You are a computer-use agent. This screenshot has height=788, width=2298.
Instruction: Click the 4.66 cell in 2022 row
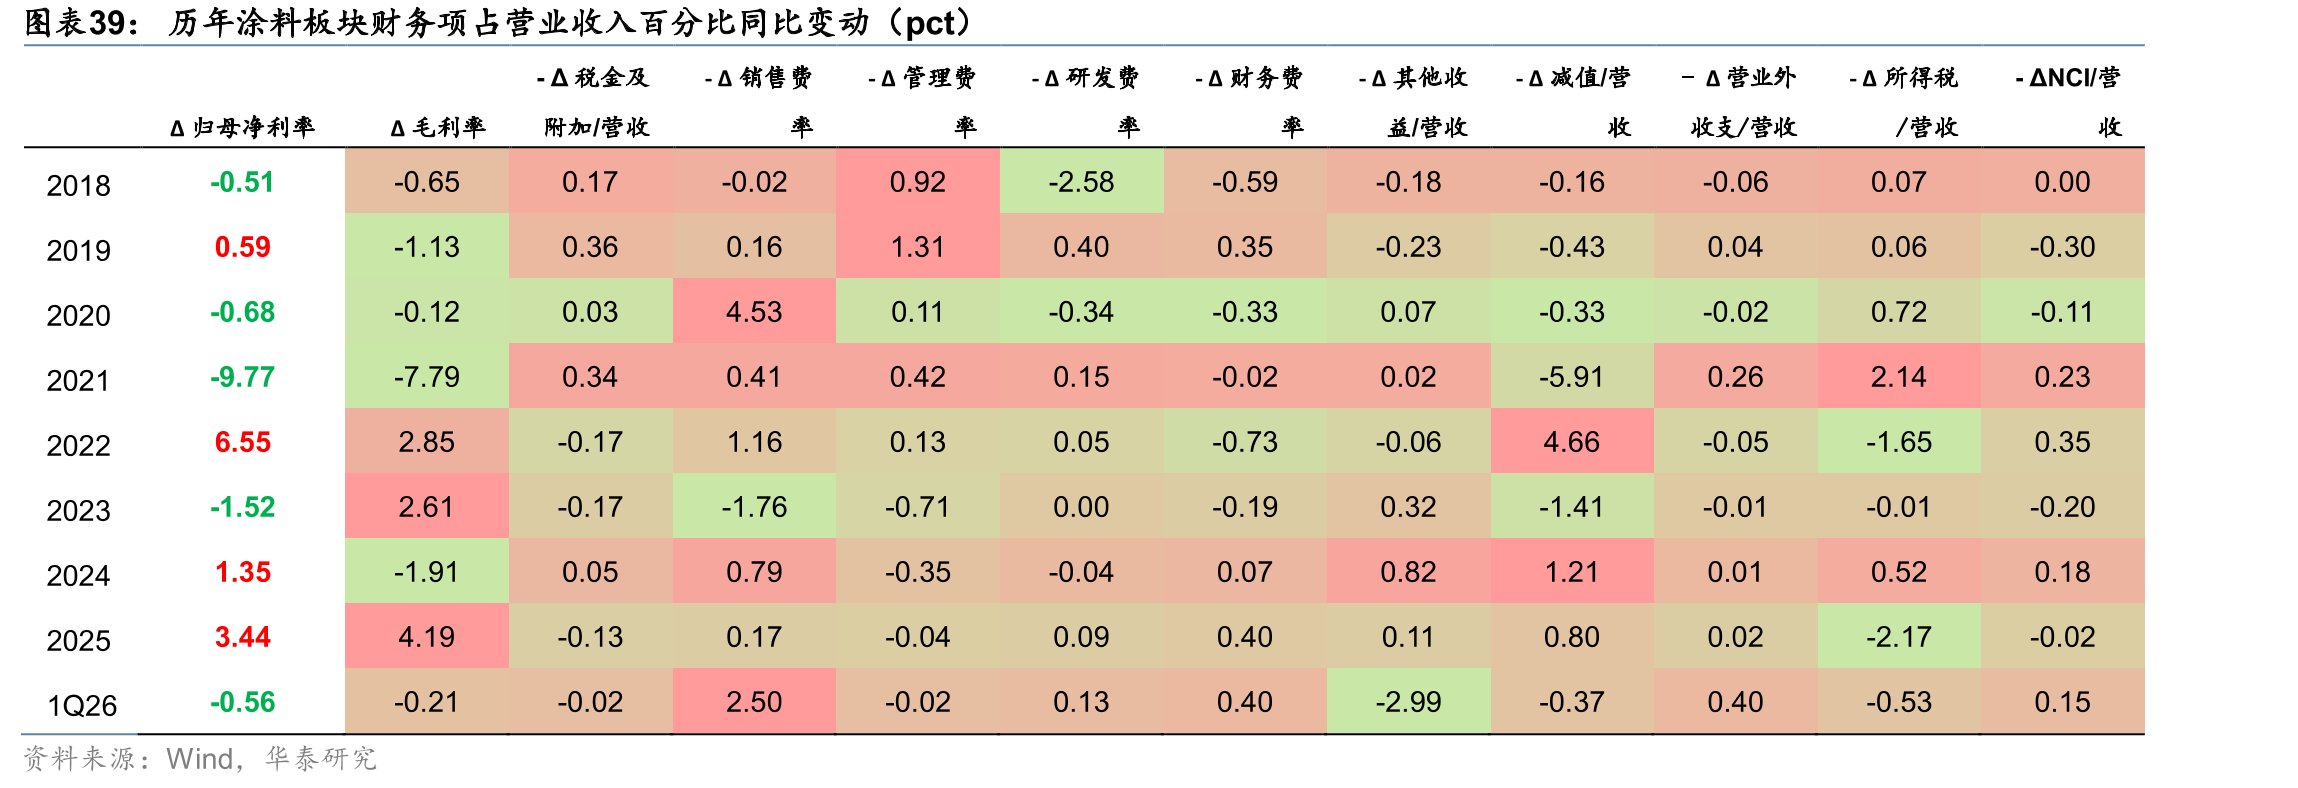1572,441
